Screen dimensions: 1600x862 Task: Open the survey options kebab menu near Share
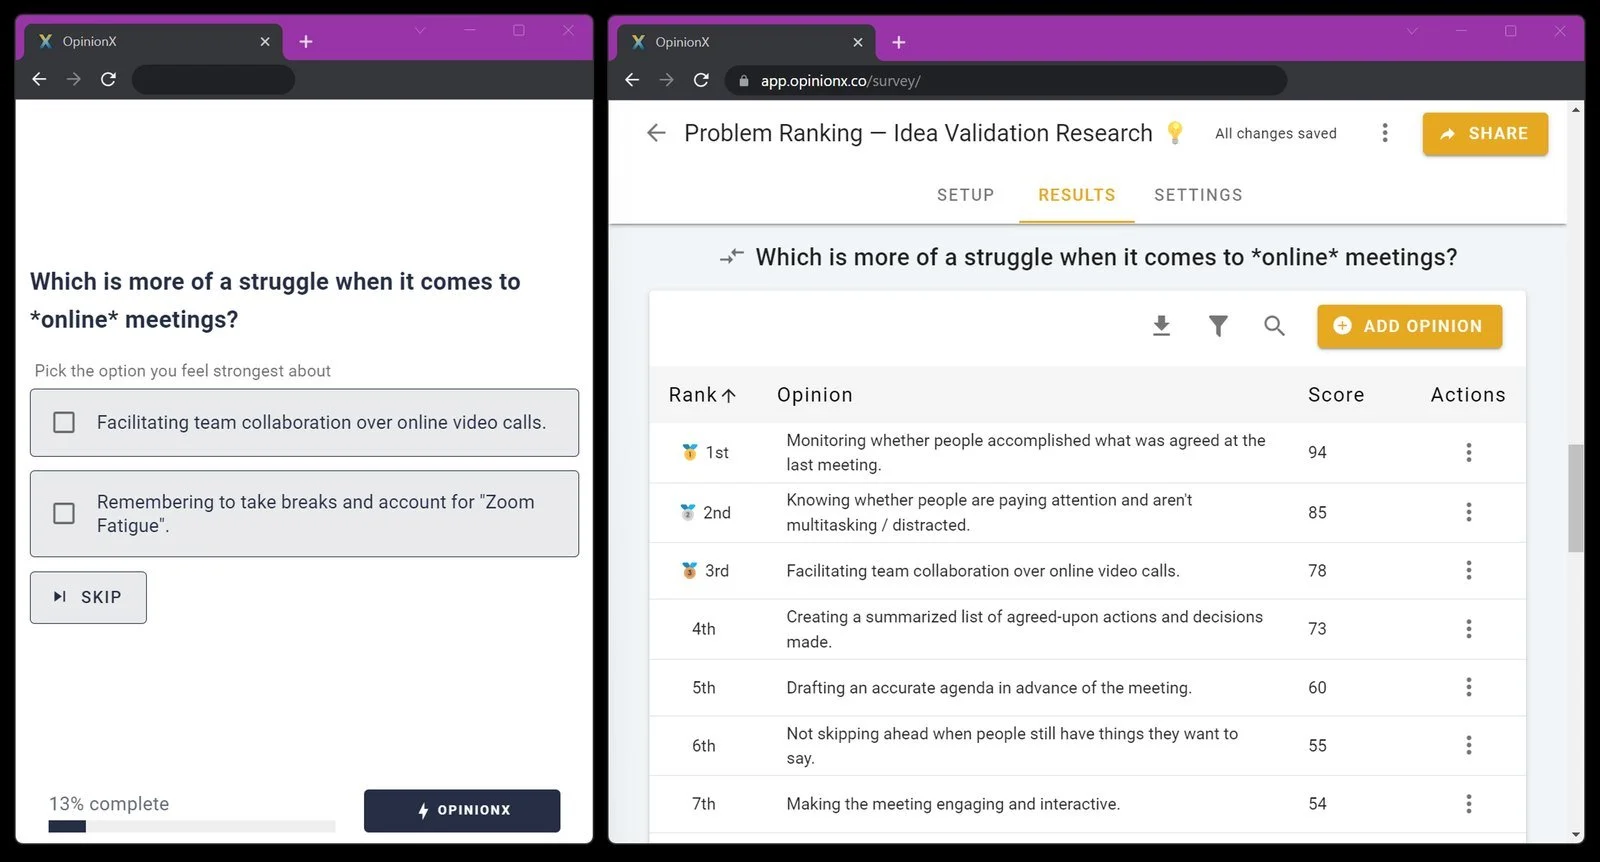pyautogui.click(x=1385, y=133)
